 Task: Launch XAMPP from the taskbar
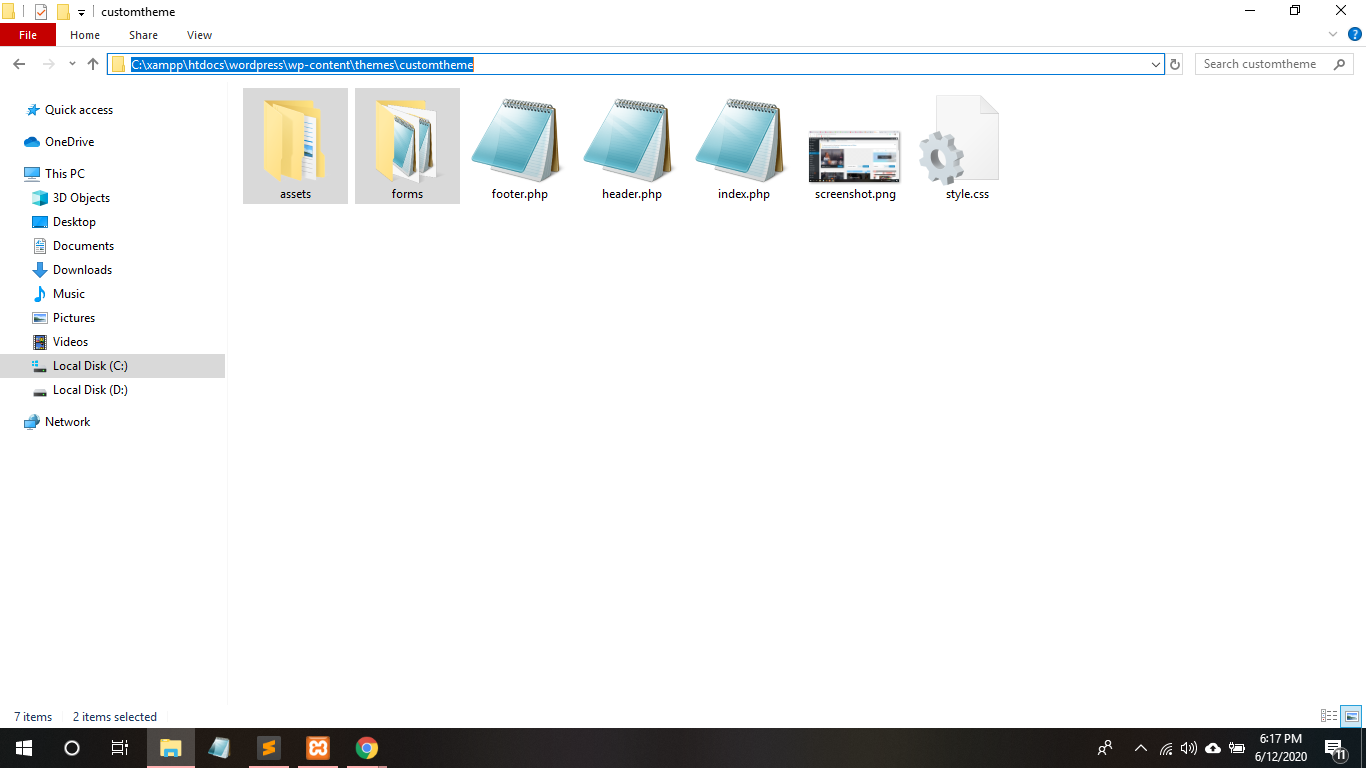tap(318, 748)
